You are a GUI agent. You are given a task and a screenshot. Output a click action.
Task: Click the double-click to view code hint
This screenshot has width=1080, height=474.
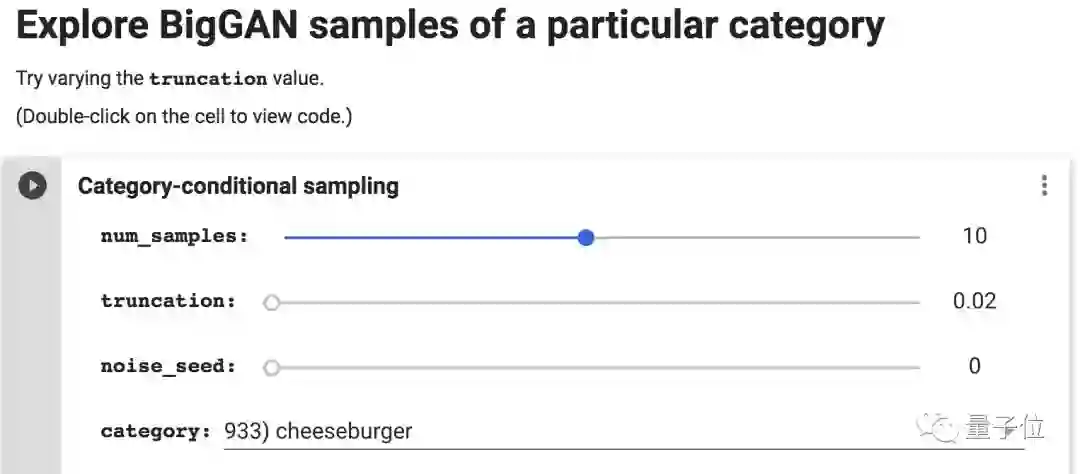click(184, 116)
